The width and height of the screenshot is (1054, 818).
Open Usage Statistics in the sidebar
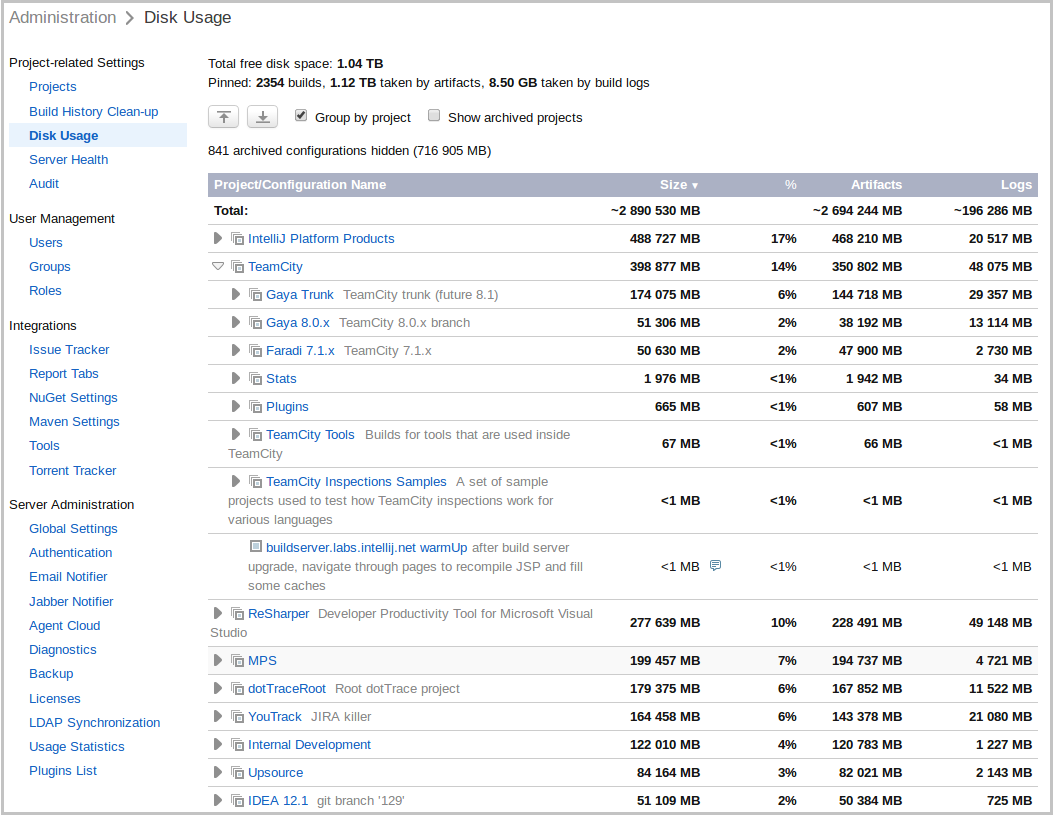tap(76, 746)
